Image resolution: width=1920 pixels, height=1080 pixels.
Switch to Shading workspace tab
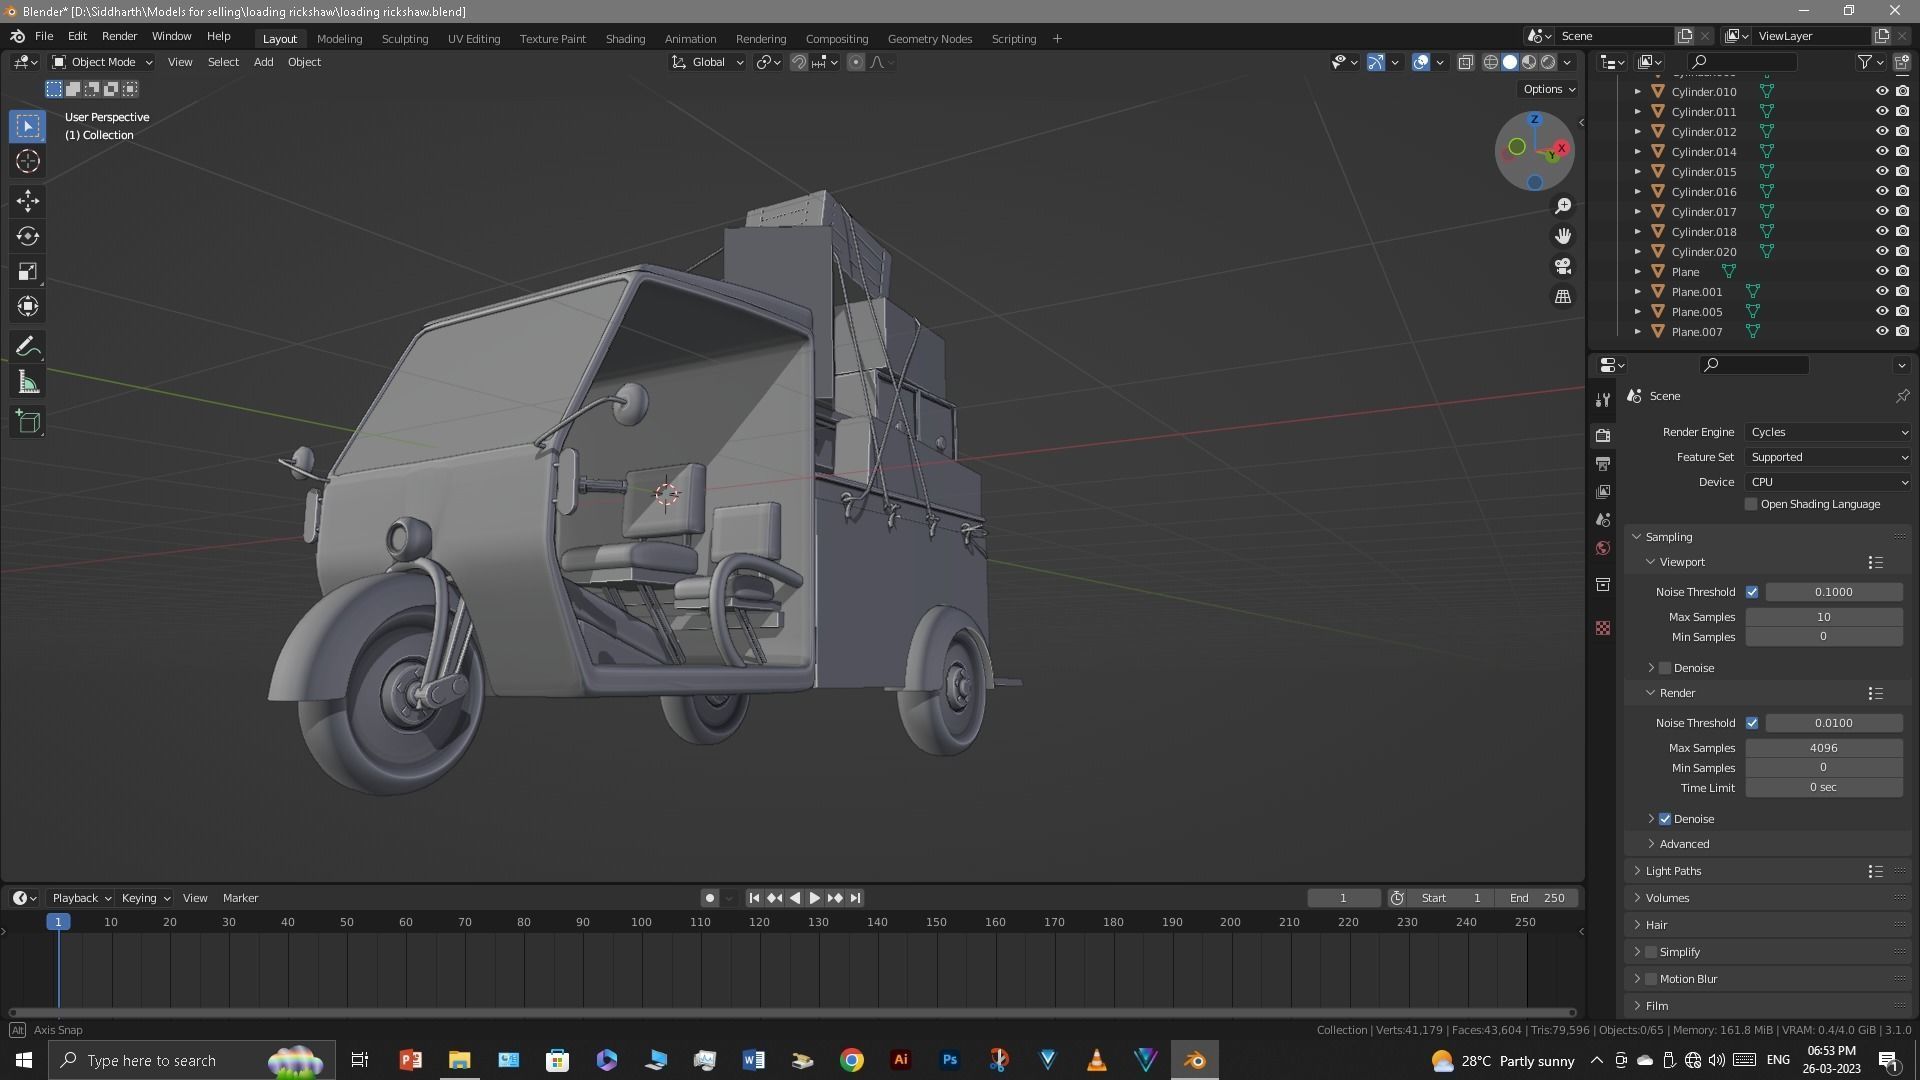point(625,39)
